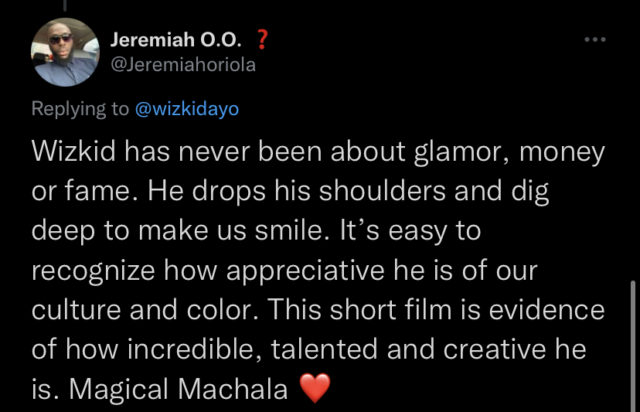
Task: Select the 'Magical Machala' text
Action: (179, 389)
